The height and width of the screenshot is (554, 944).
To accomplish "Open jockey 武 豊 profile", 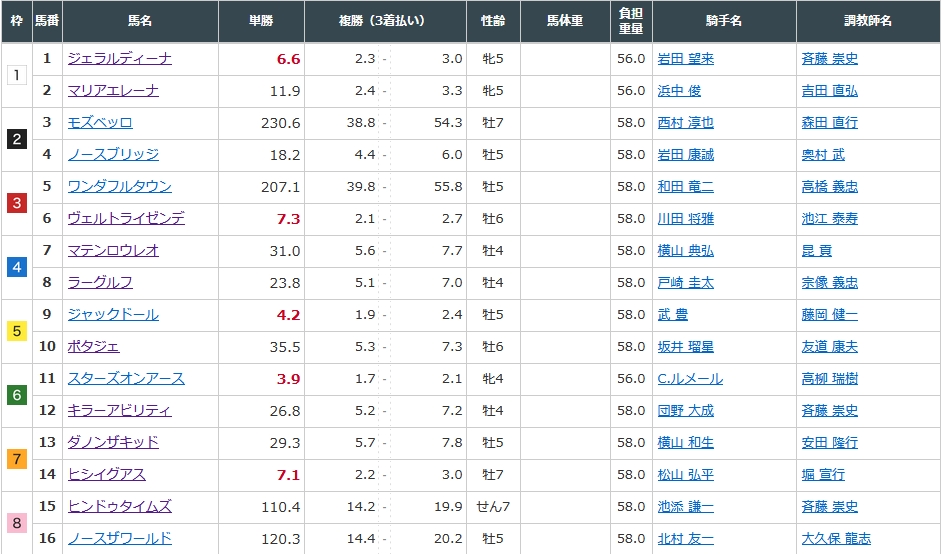I will pos(672,315).
